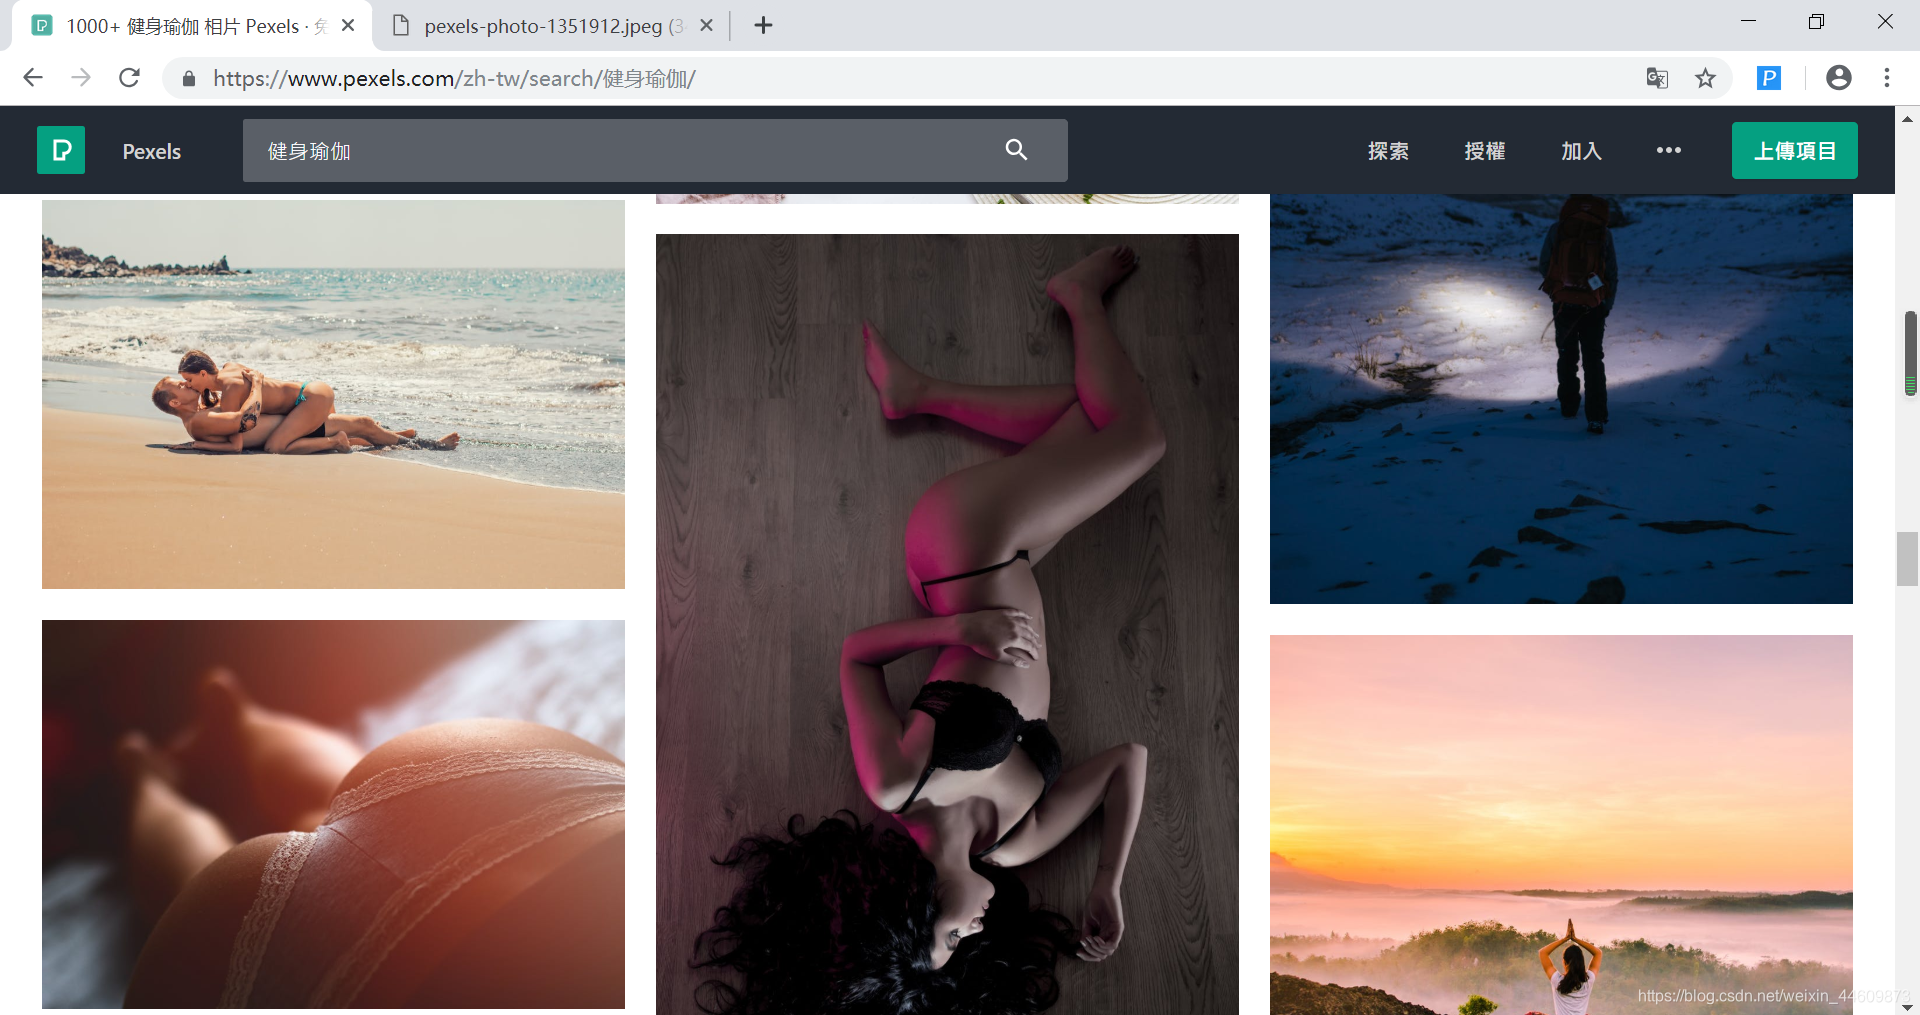The height and width of the screenshot is (1015, 1920).
Task: Open the translate page icon
Action: coord(1657,78)
